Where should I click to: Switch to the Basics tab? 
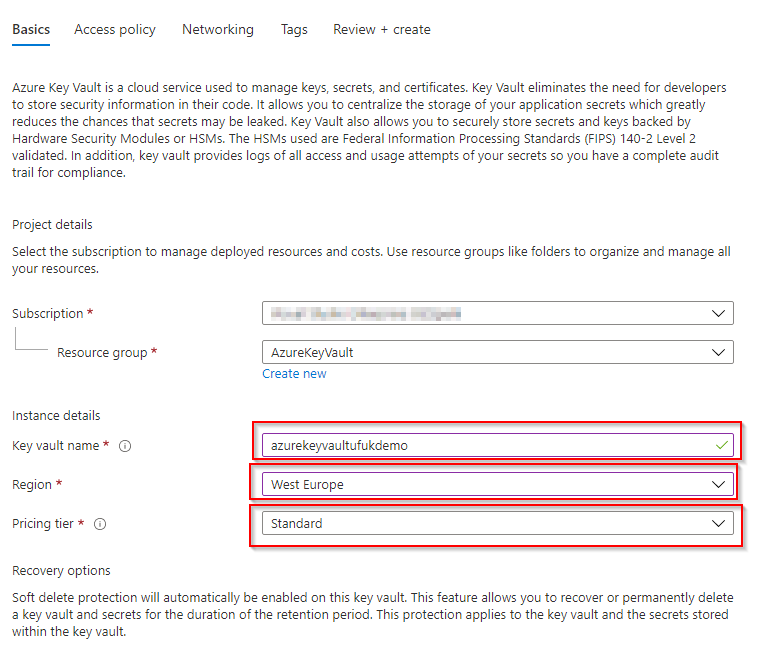tap(31, 29)
